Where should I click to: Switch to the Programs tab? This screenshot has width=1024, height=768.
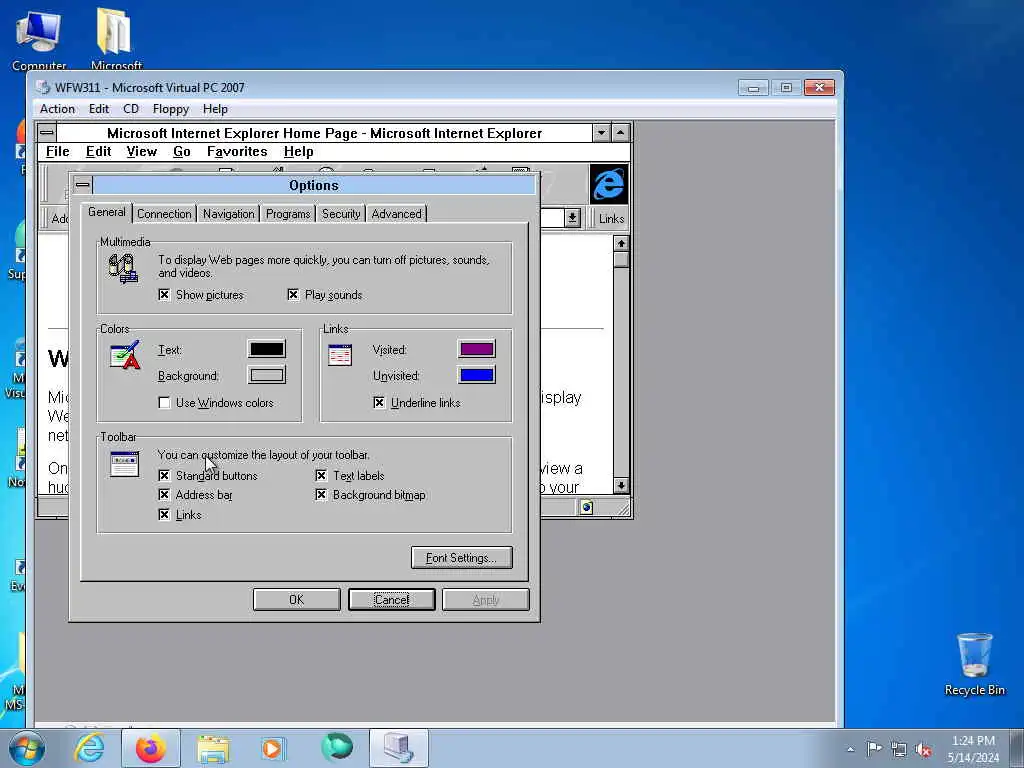click(287, 214)
